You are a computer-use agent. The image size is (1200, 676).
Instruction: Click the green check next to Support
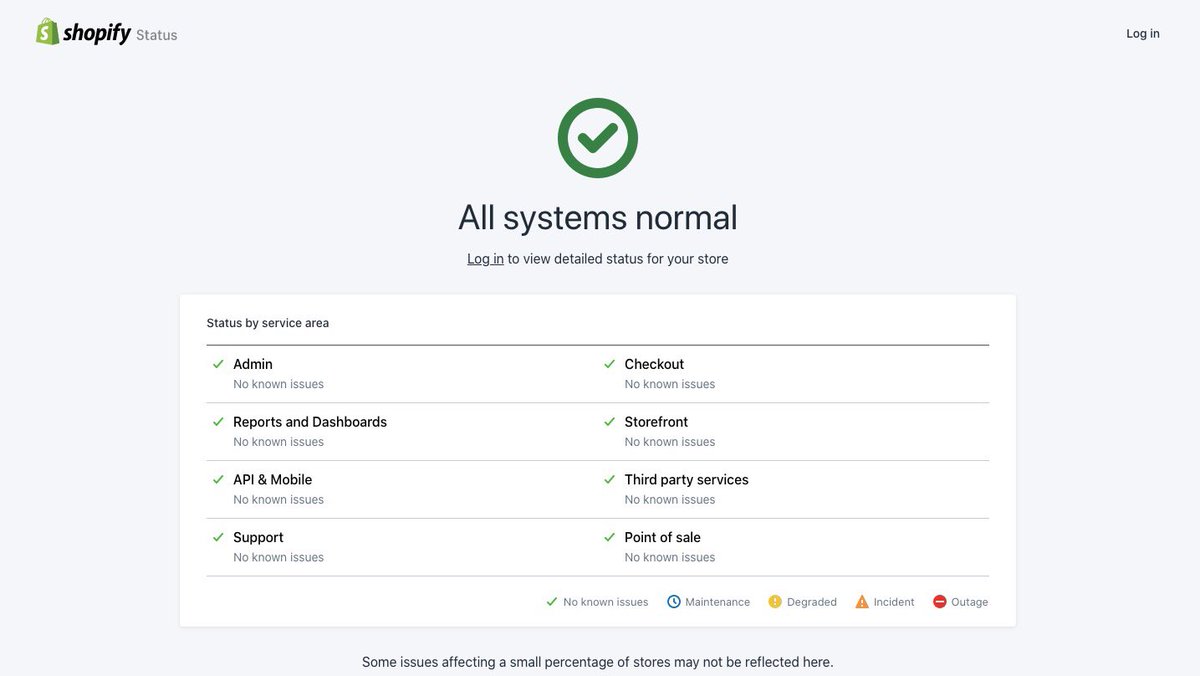(218, 537)
